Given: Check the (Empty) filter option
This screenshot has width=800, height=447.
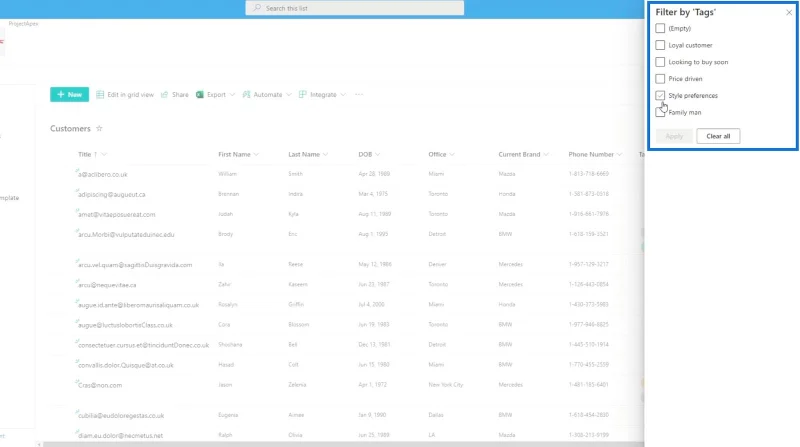Looking at the screenshot, I should (x=660, y=29).
